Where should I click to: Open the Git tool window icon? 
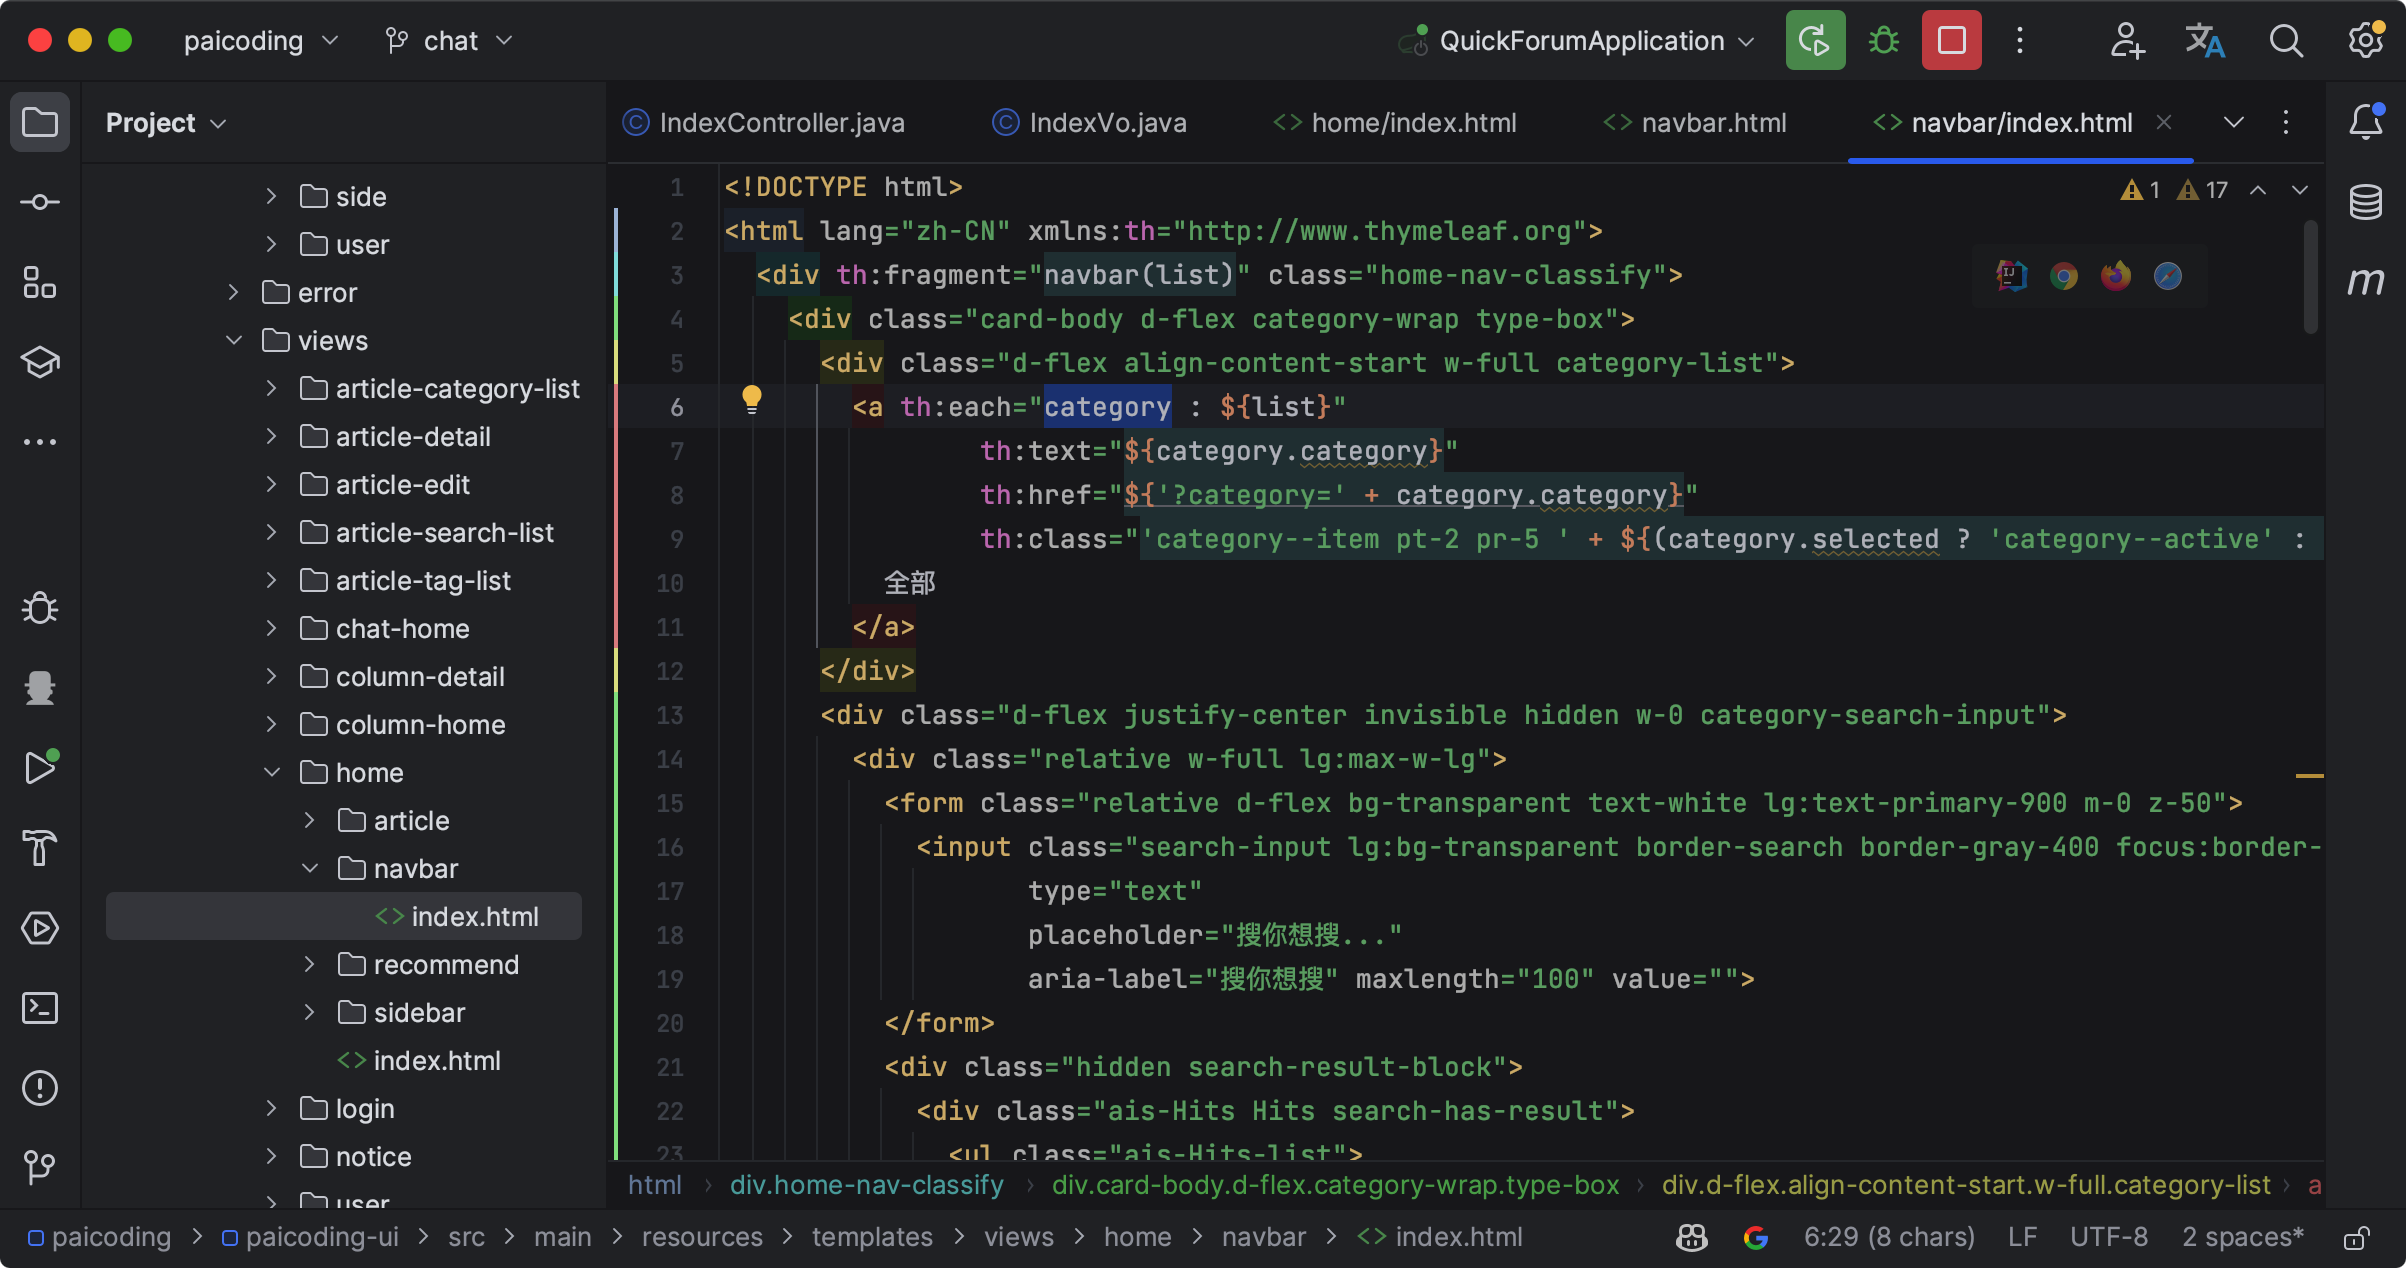pyautogui.click(x=40, y=1166)
